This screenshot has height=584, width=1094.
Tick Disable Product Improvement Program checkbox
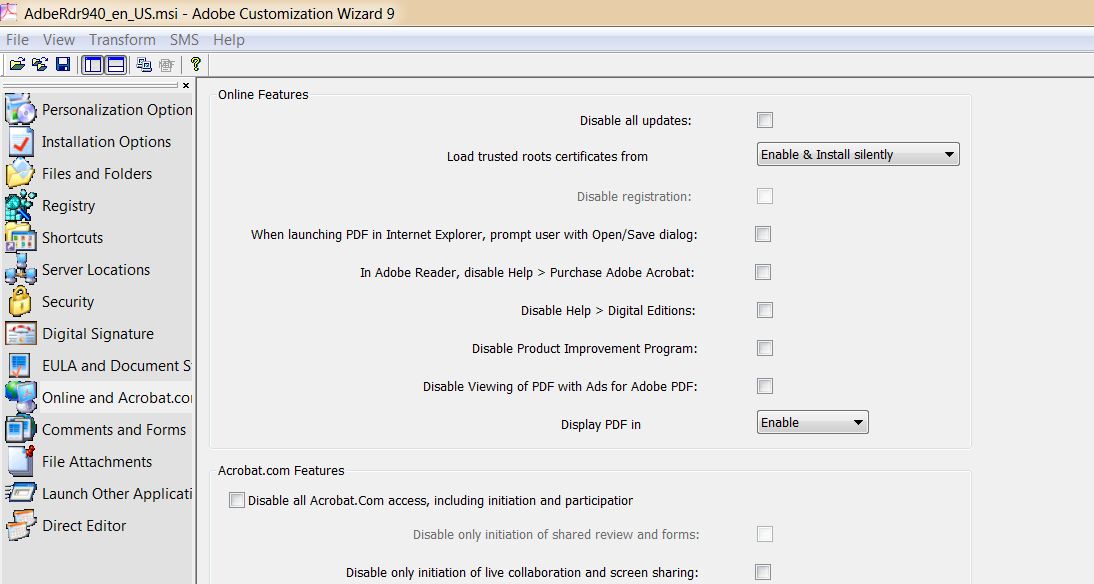tap(765, 348)
